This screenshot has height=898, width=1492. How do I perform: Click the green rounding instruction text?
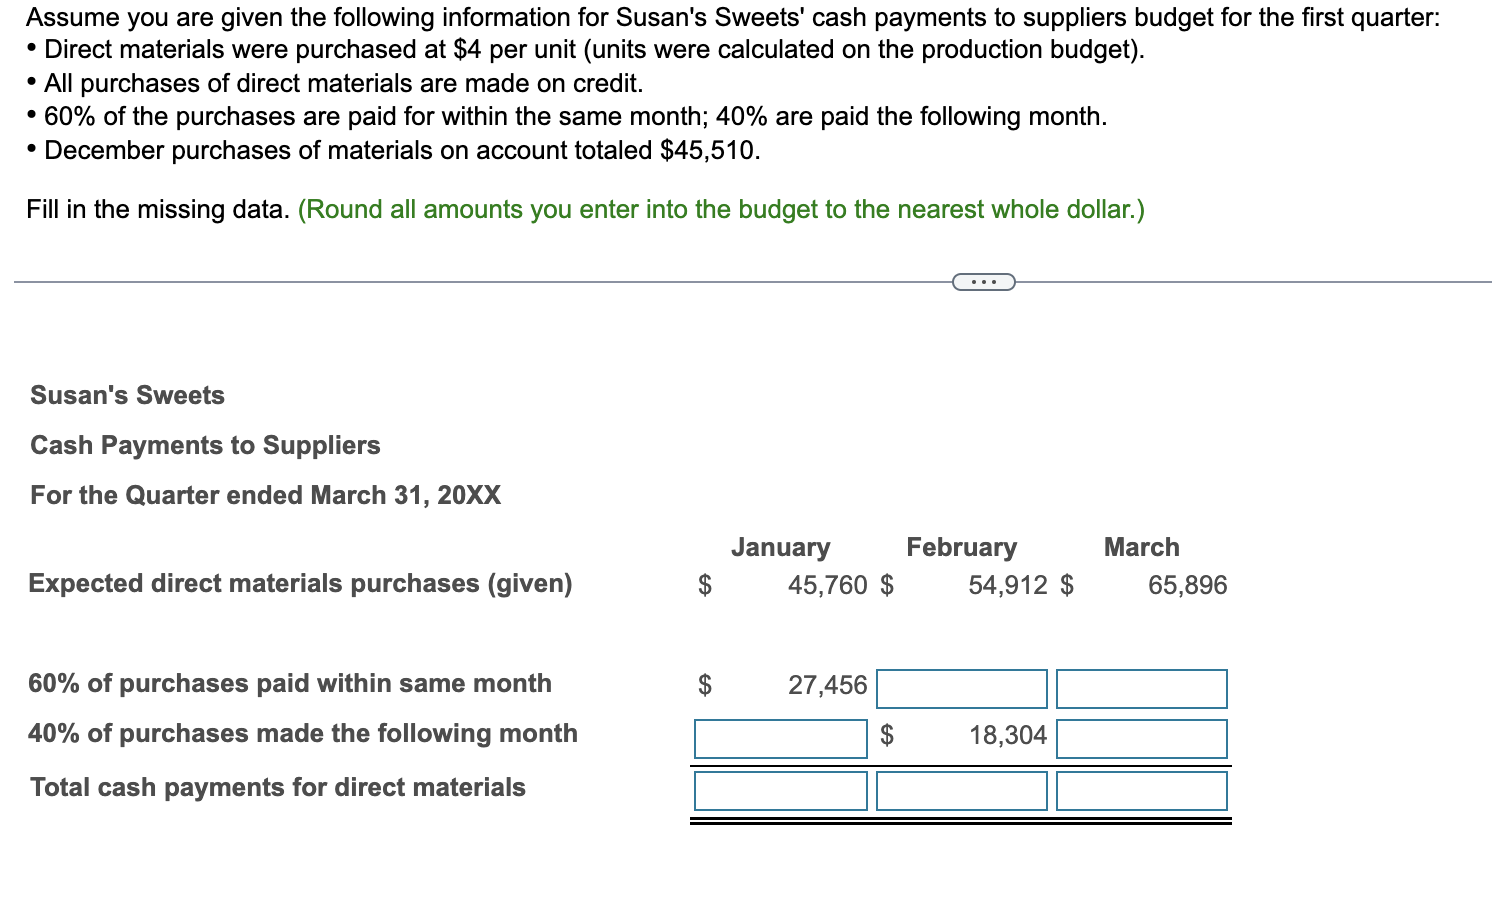[721, 209]
